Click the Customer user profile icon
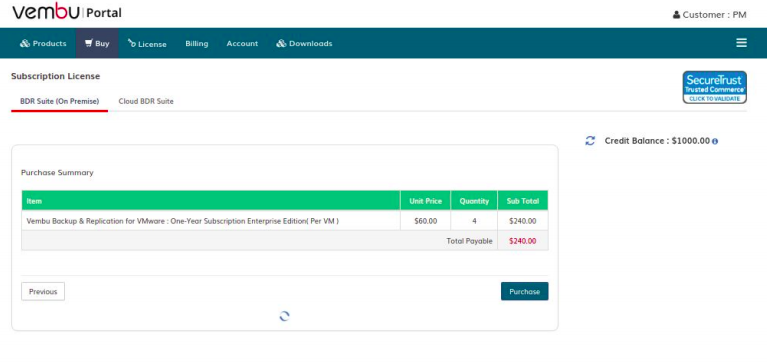The width and height of the screenshot is (767, 362). pyautogui.click(x=677, y=15)
